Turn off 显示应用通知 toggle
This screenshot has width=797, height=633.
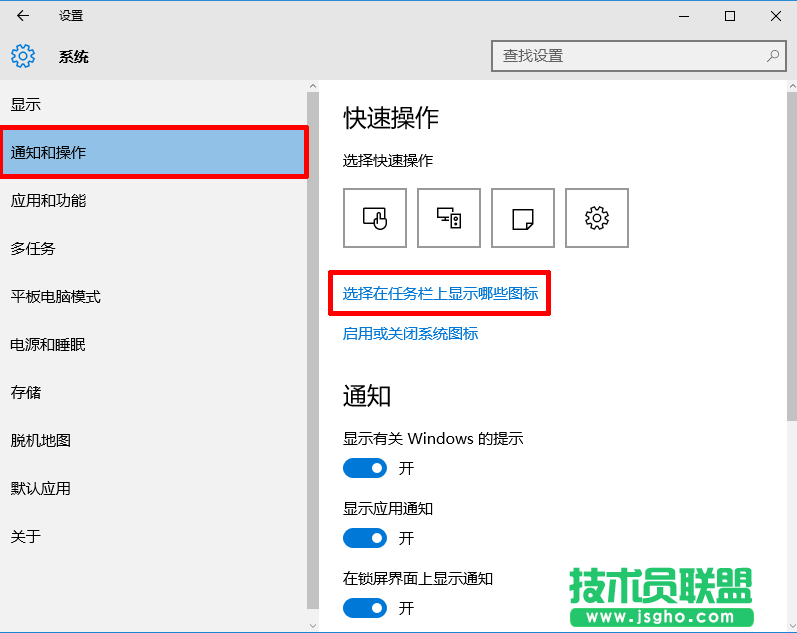tap(365, 538)
